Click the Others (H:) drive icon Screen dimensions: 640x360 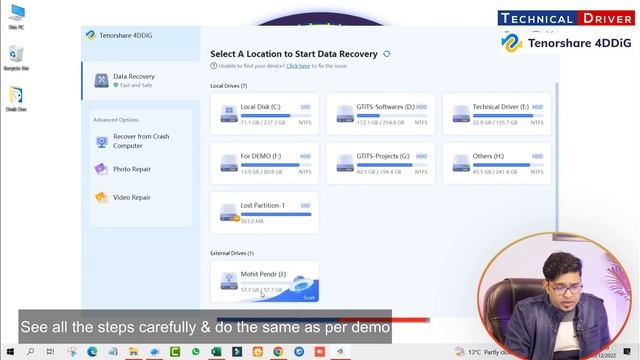[461, 163]
